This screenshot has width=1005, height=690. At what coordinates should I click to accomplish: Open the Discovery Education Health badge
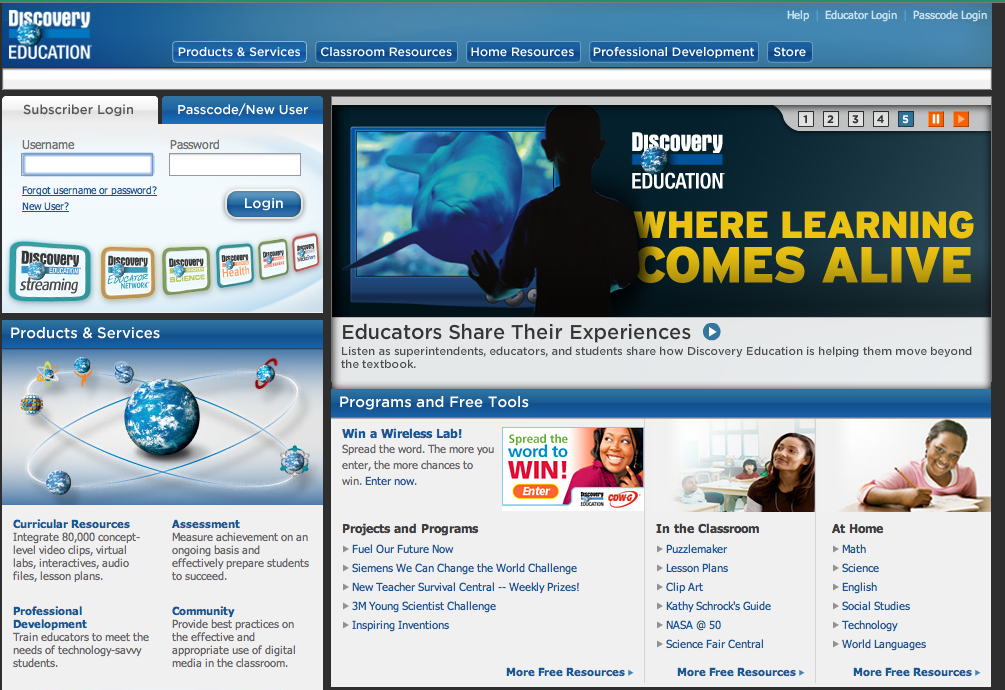235,265
